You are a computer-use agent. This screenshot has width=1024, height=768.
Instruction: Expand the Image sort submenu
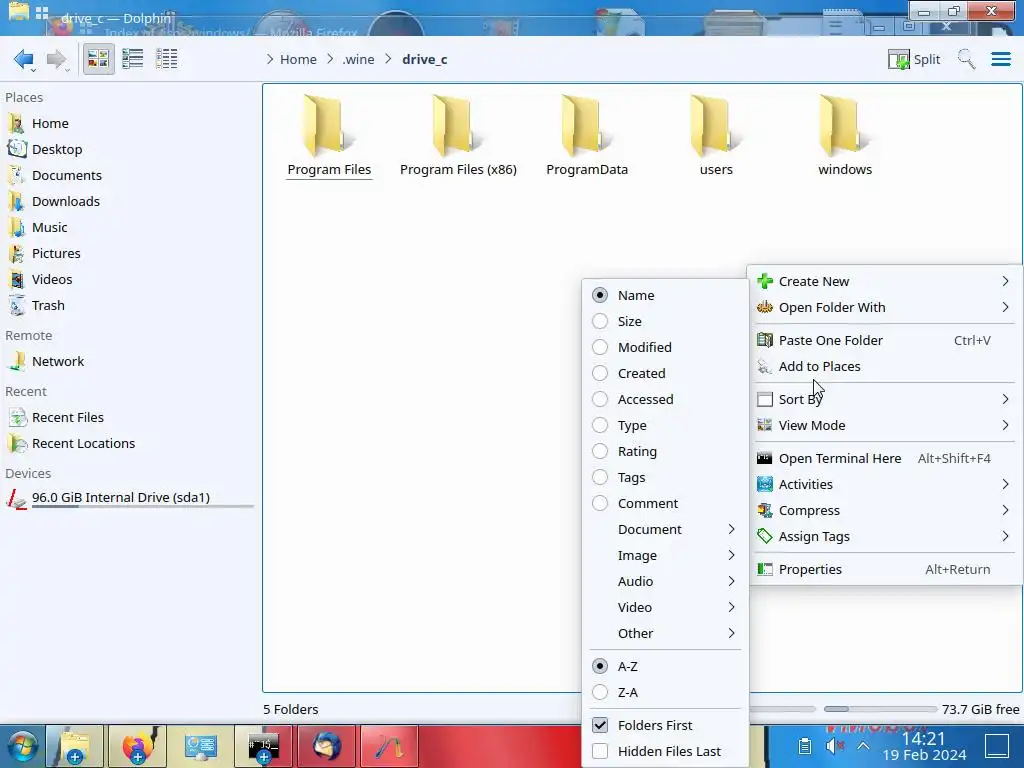click(665, 556)
